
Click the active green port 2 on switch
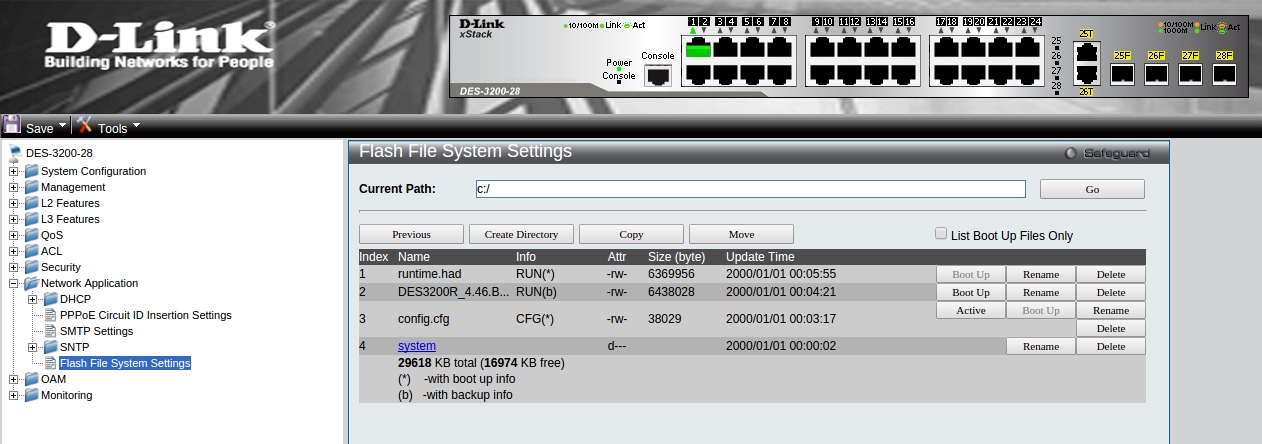click(x=698, y=49)
